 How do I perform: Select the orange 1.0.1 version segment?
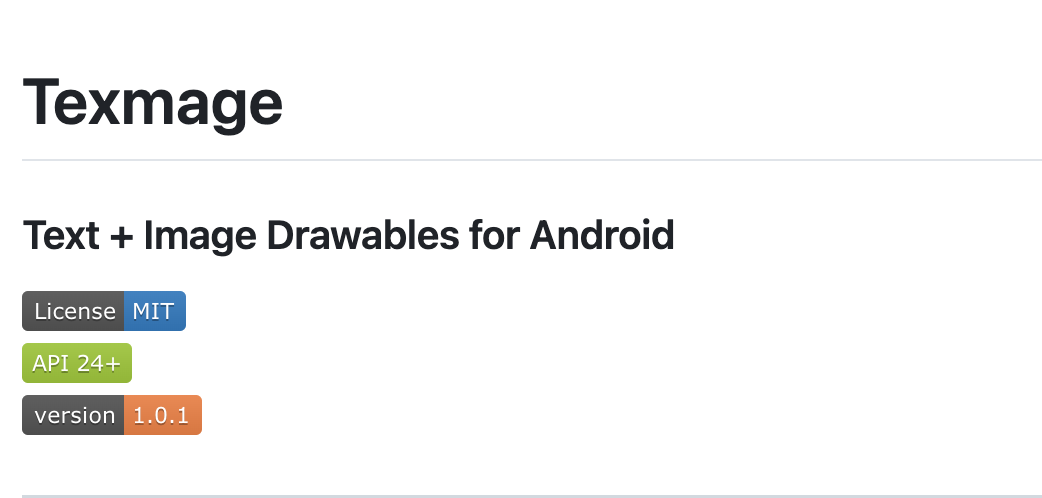162,415
